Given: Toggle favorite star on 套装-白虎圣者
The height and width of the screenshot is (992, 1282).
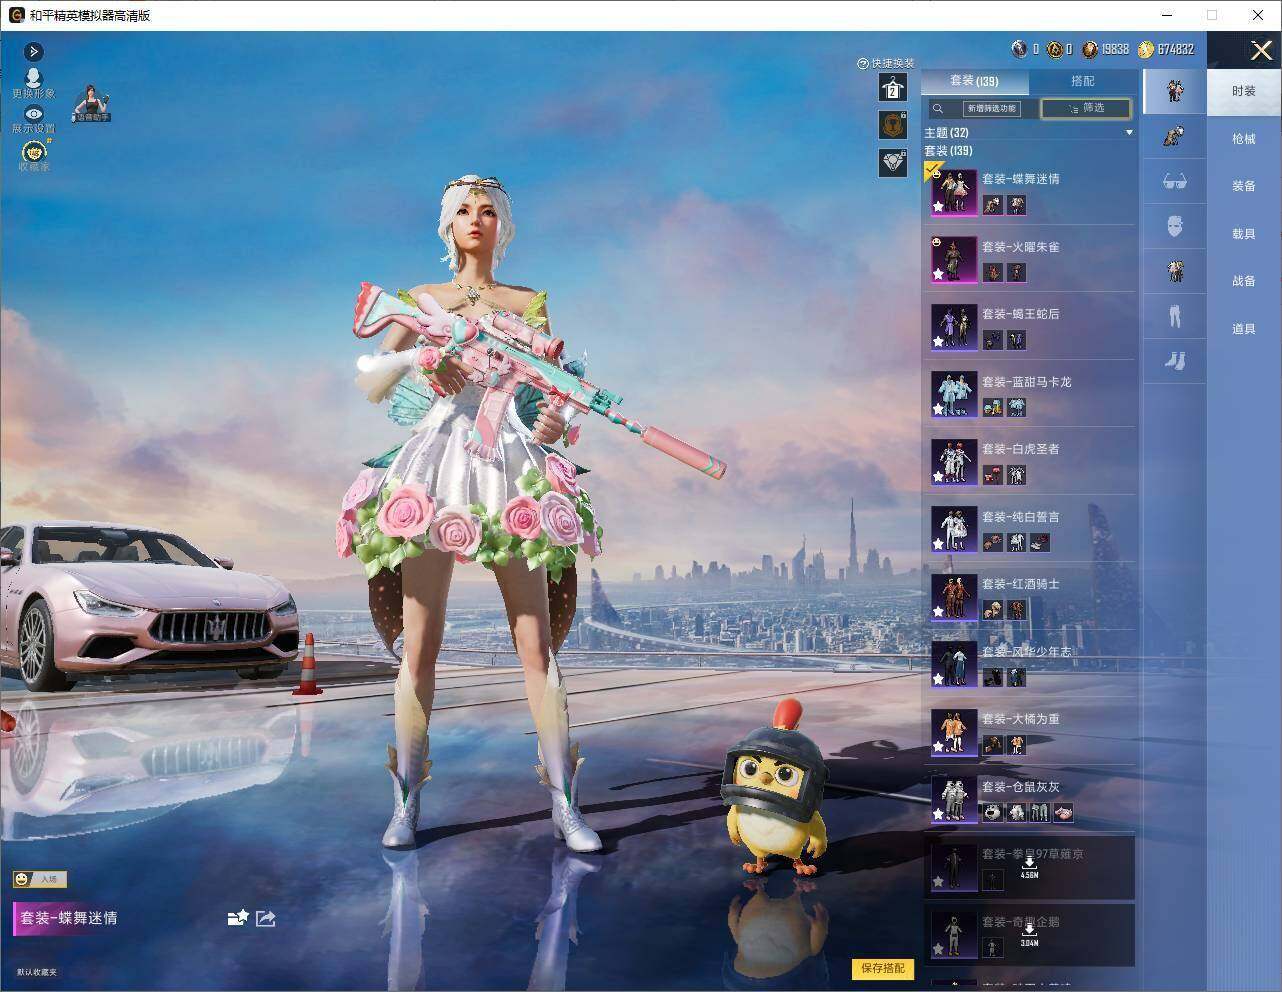Looking at the screenshot, I should coord(938,476).
